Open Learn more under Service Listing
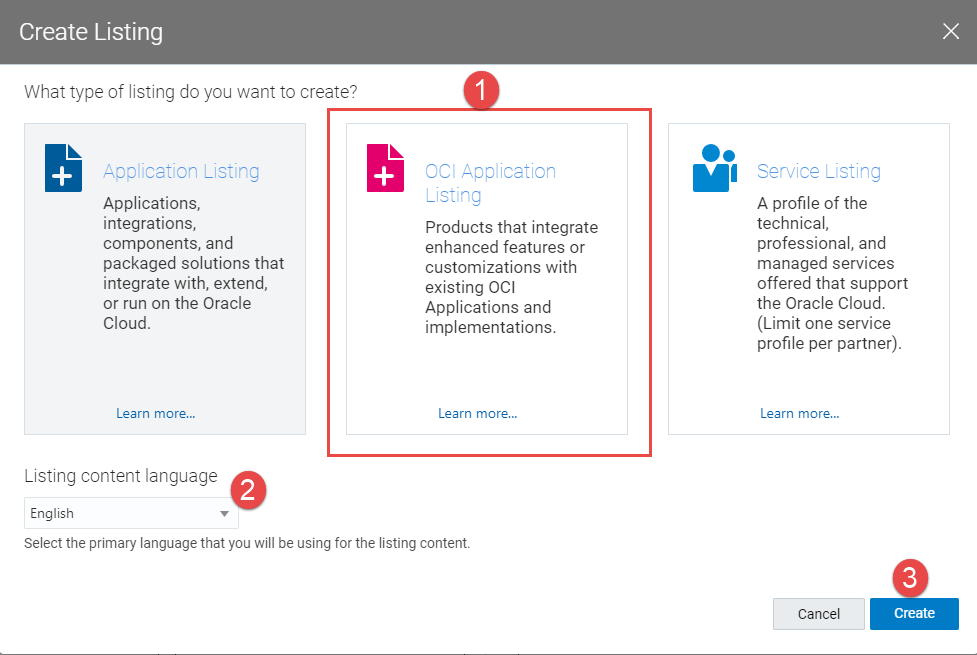The height and width of the screenshot is (655, 977). (800, 413)
